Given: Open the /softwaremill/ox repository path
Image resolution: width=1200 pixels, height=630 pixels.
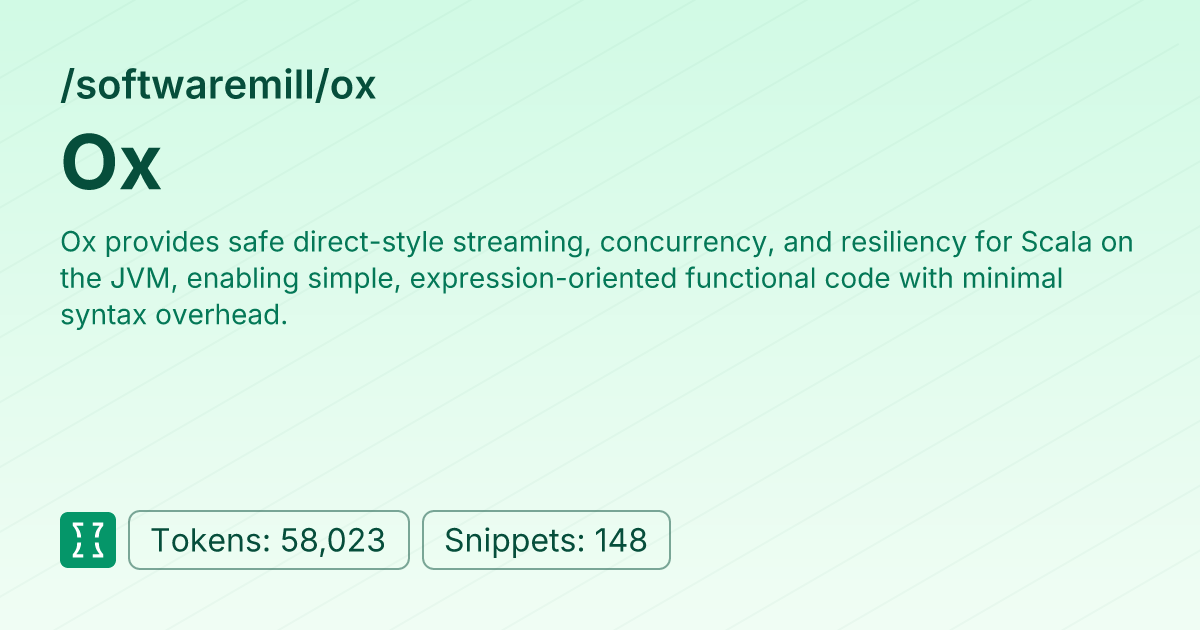Looking at the screenshot, I should pos(218,86).
